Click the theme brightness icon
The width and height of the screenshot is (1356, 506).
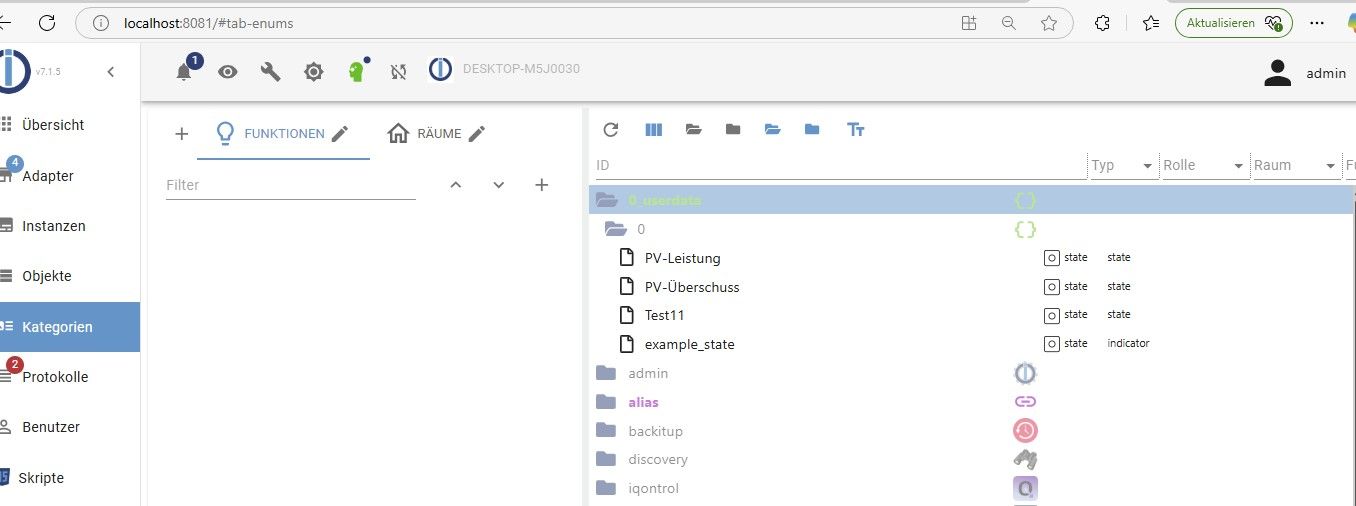314,72
